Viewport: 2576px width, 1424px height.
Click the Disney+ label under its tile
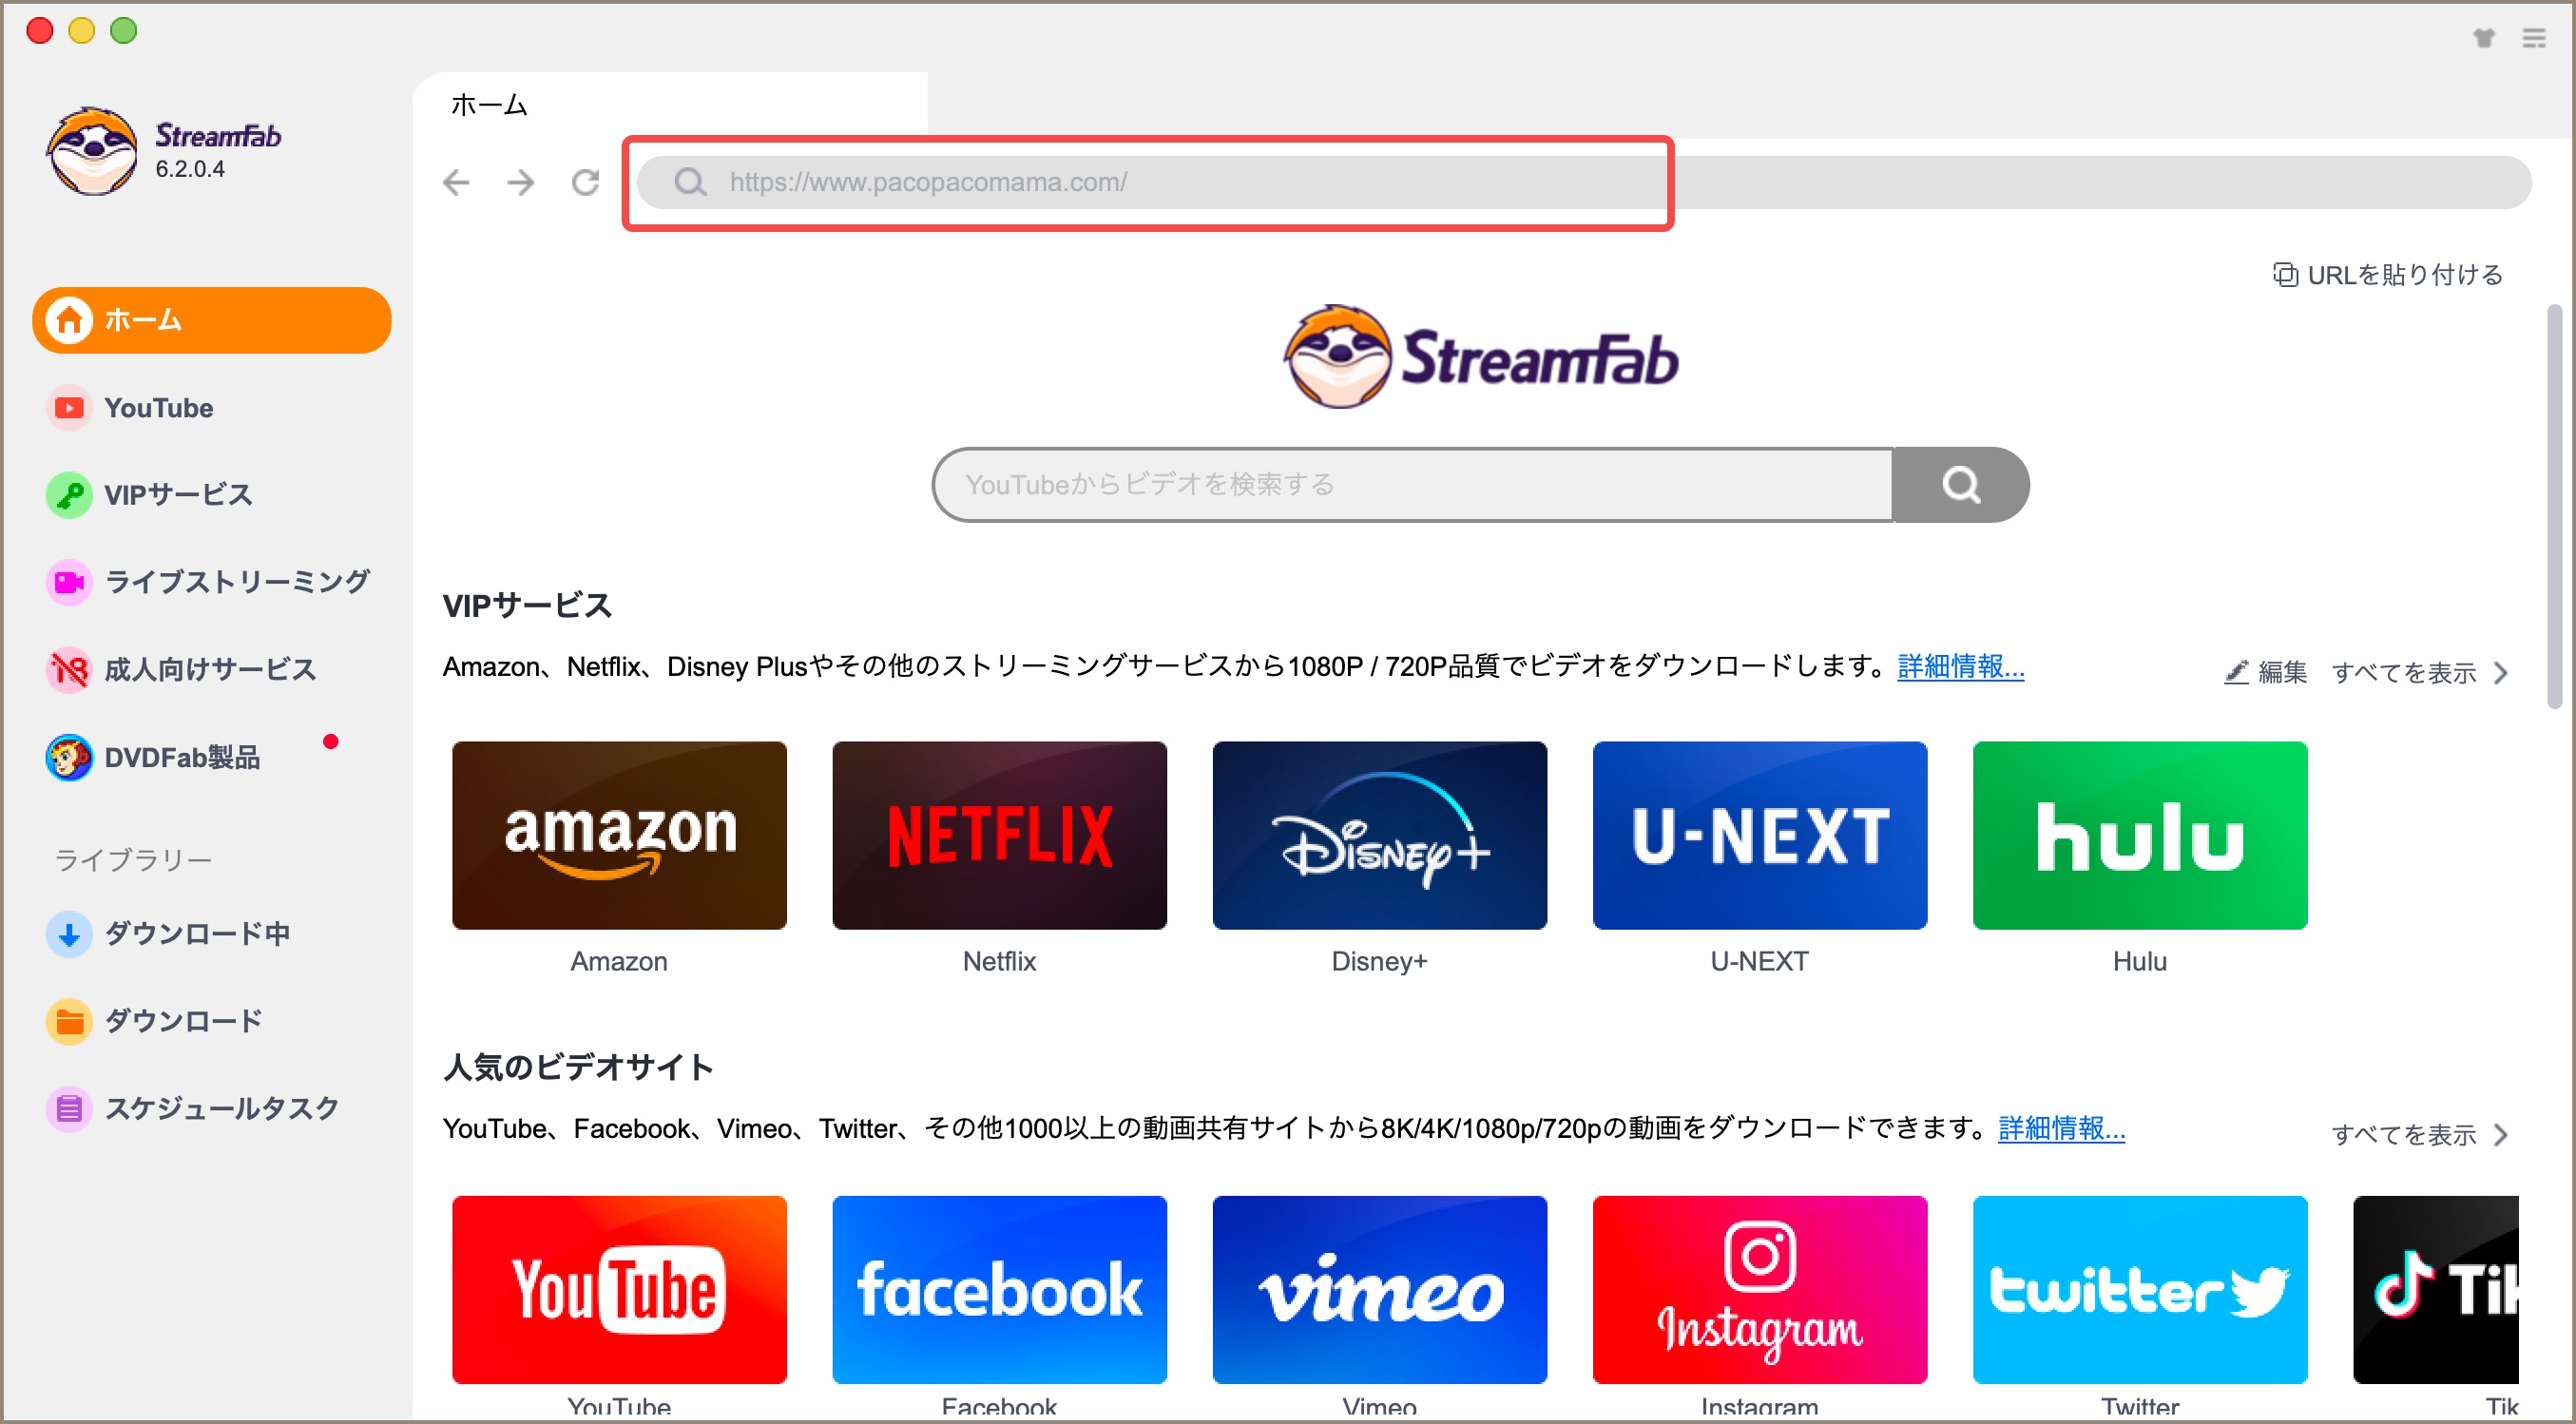1379,961
